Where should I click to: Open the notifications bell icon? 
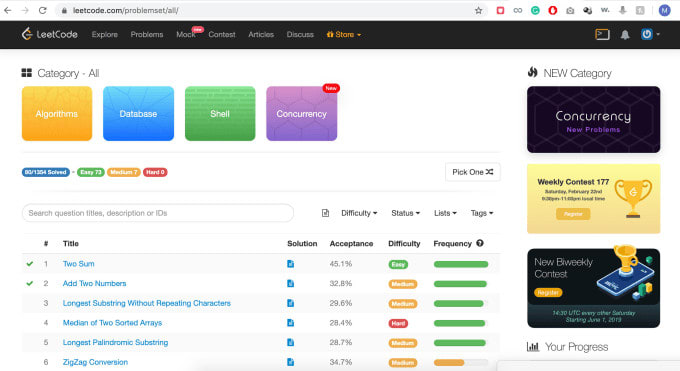point(625,35)
